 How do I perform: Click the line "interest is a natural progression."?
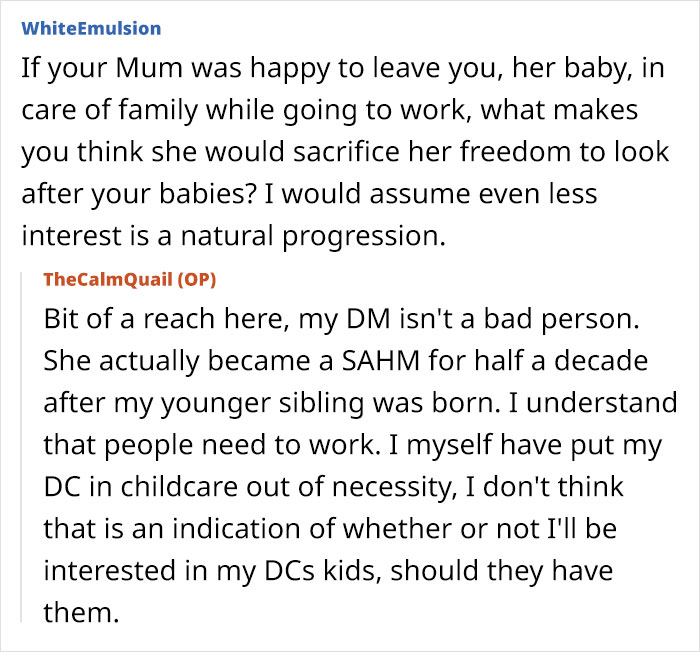[233, 237]
